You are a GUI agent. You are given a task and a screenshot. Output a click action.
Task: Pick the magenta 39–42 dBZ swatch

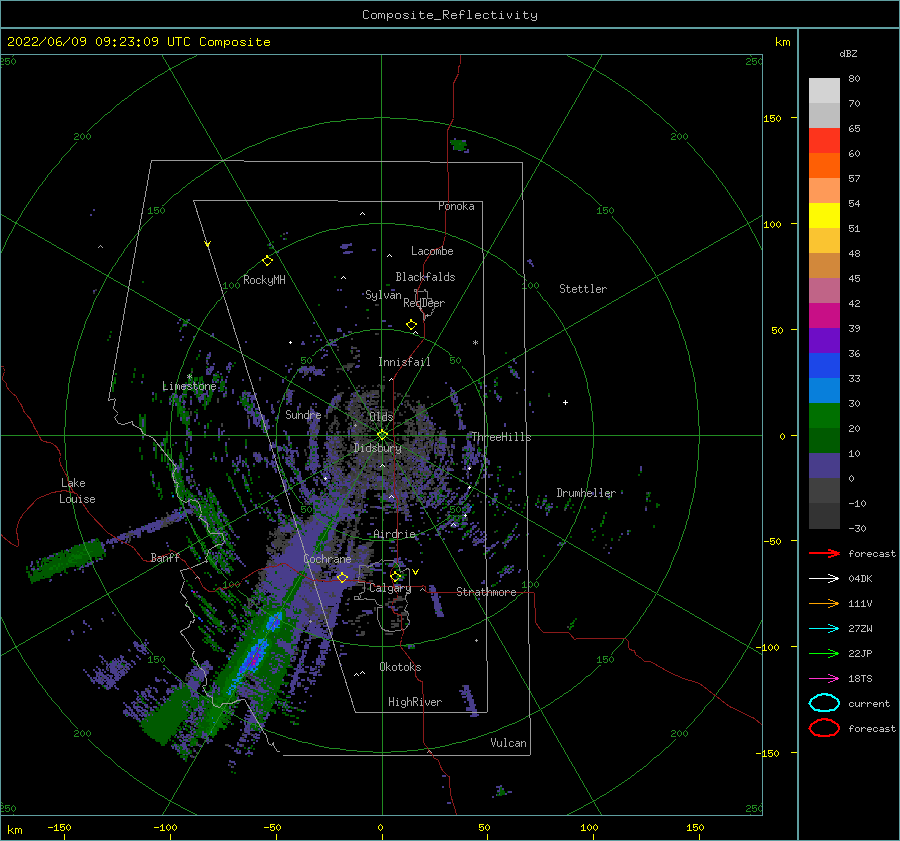824,316
